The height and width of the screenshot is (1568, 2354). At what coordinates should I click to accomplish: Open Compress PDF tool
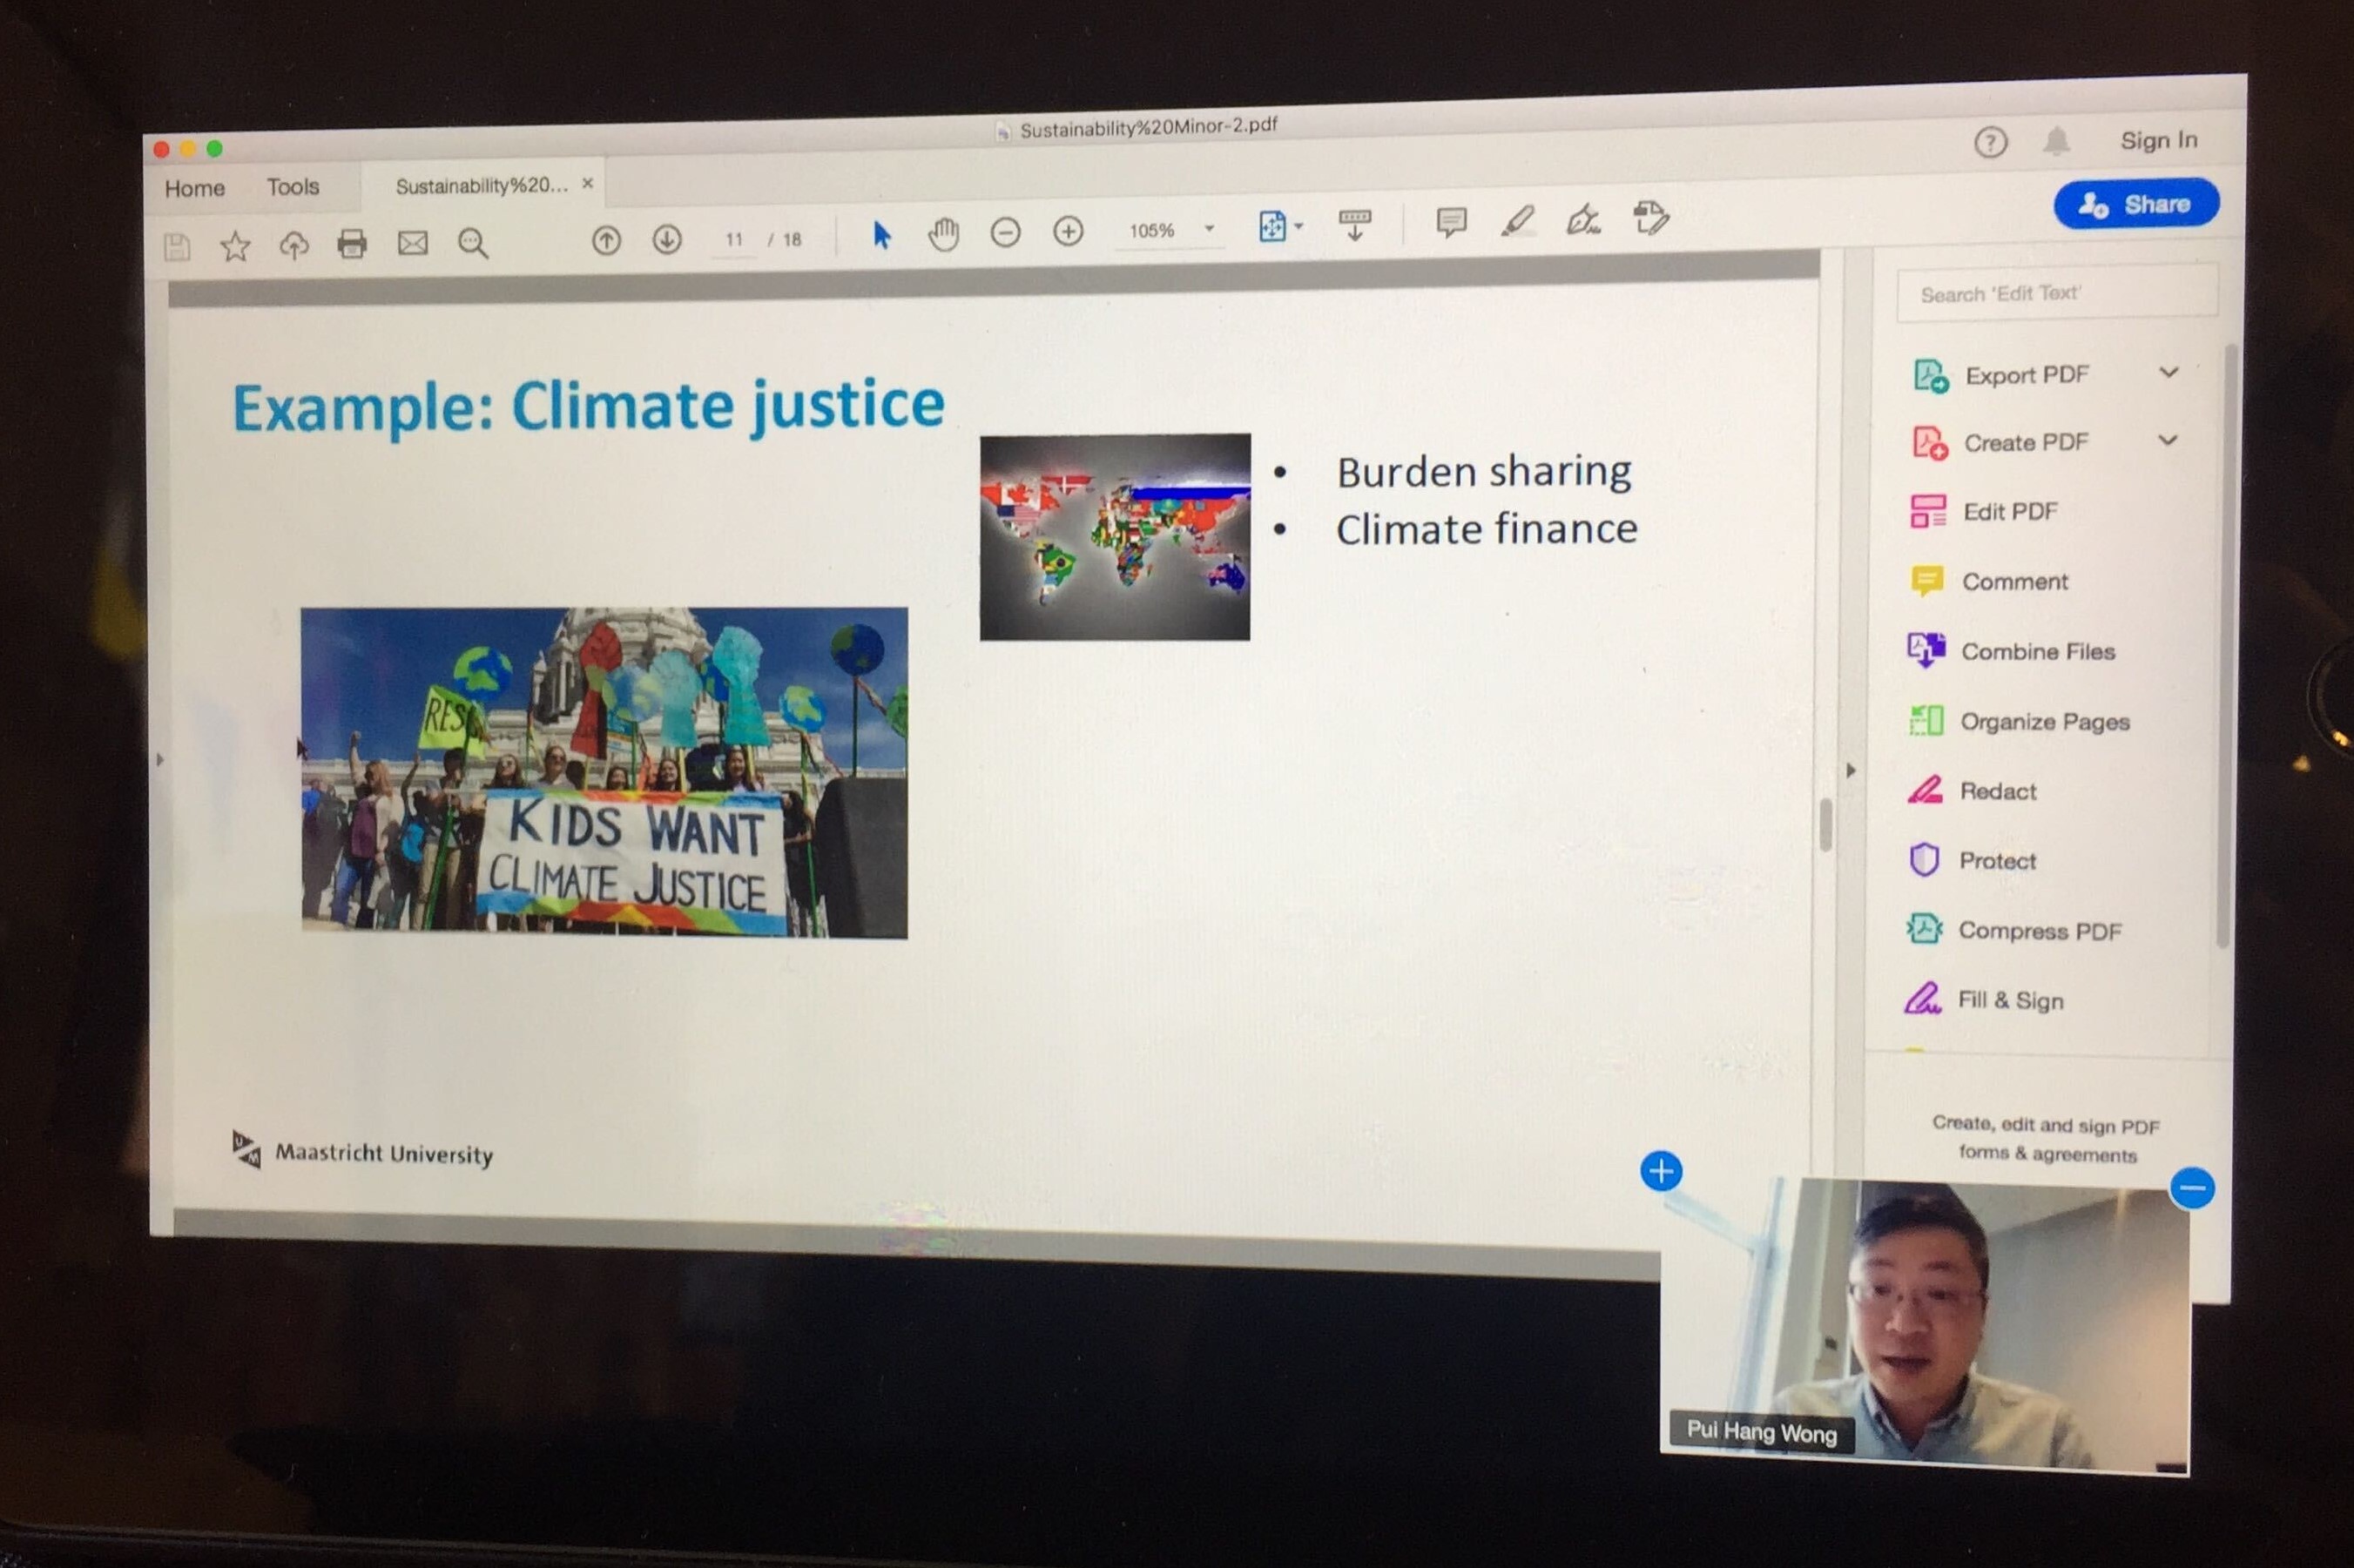2013,930
